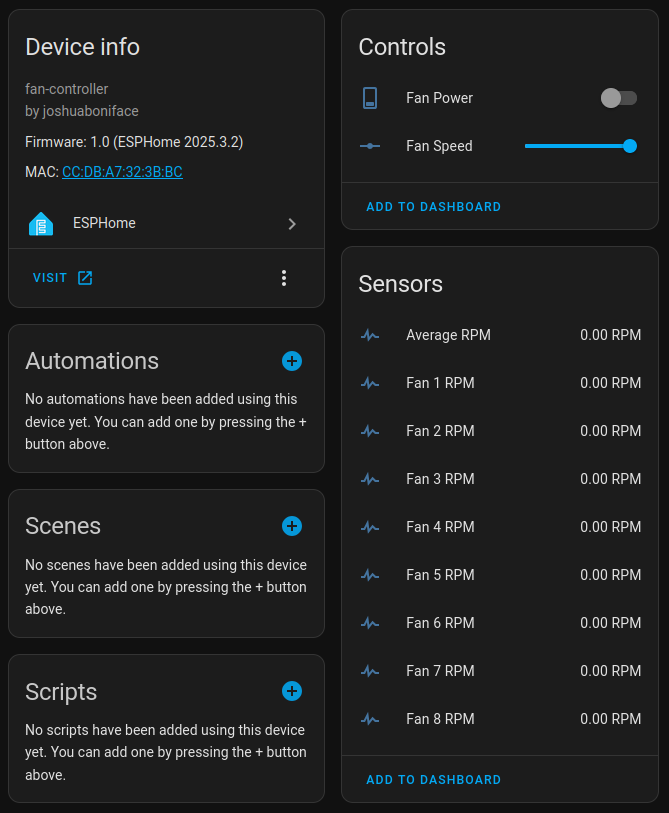This screenshot has height=813, width=669.
Task: Click the Fan 8 RPM sensor icon
Action: click(370, 719)
